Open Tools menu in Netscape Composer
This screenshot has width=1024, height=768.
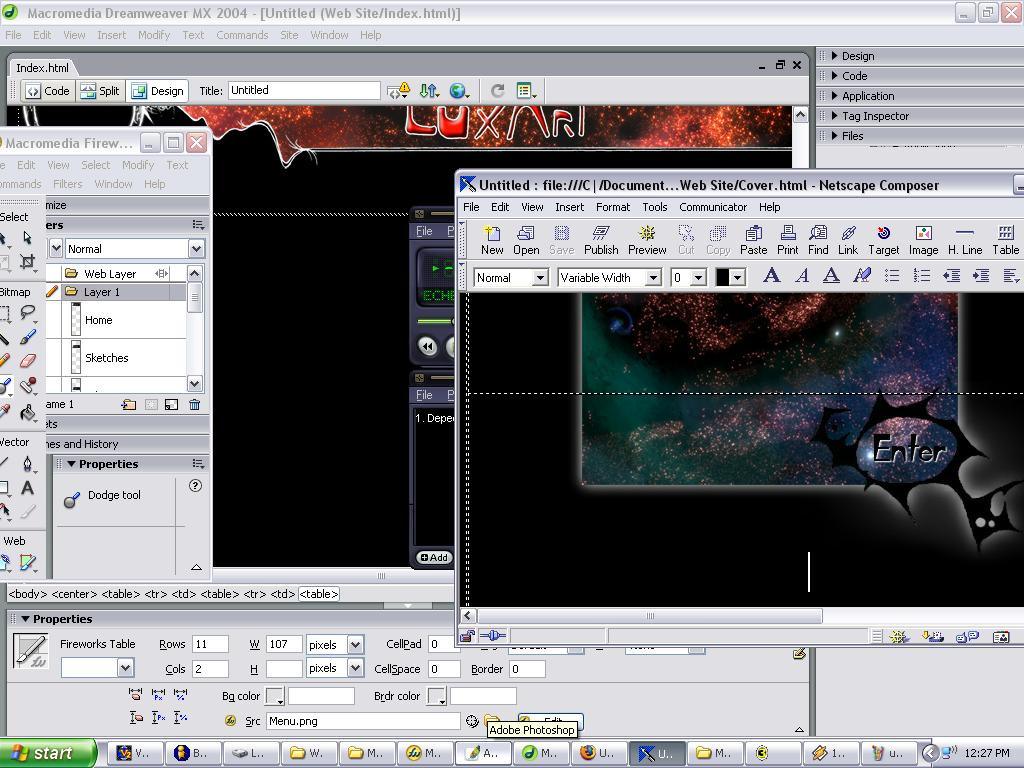(x=654, y=207)
